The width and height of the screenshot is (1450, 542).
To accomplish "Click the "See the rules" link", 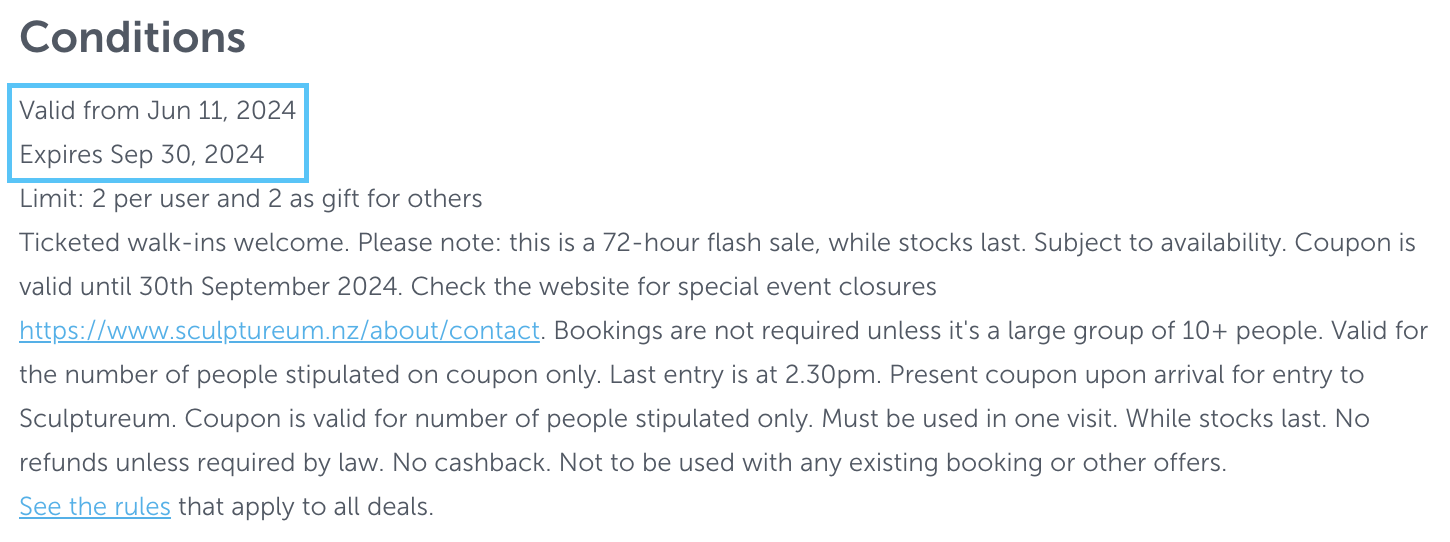I will tap(95, 506).
